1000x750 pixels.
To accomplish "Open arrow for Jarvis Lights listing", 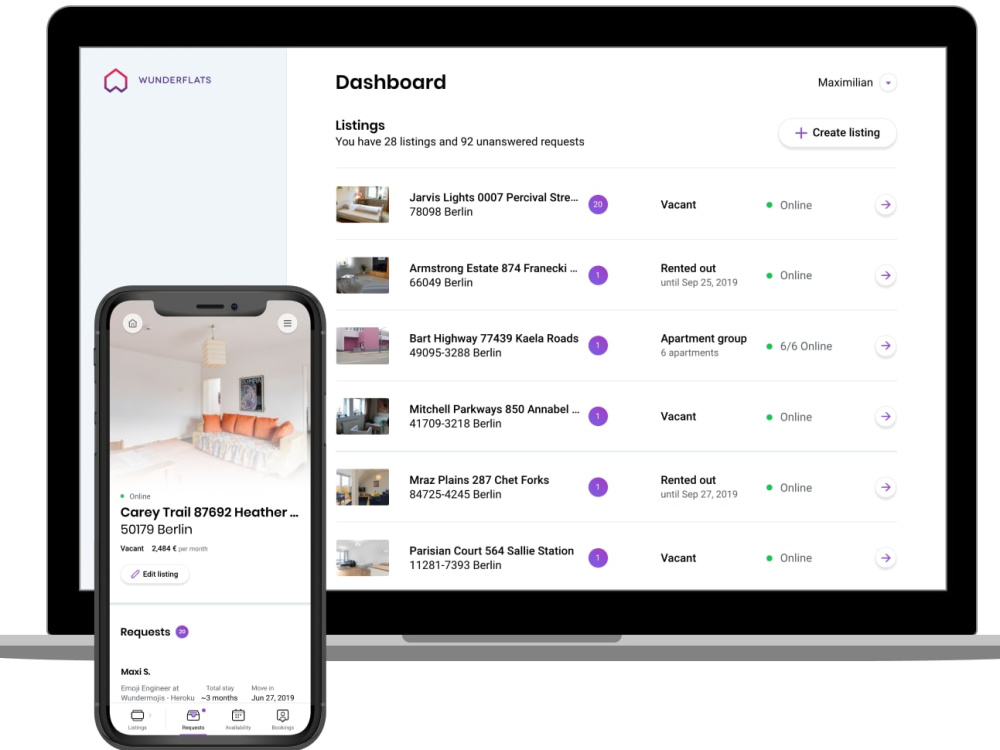I will click(885, 205).
